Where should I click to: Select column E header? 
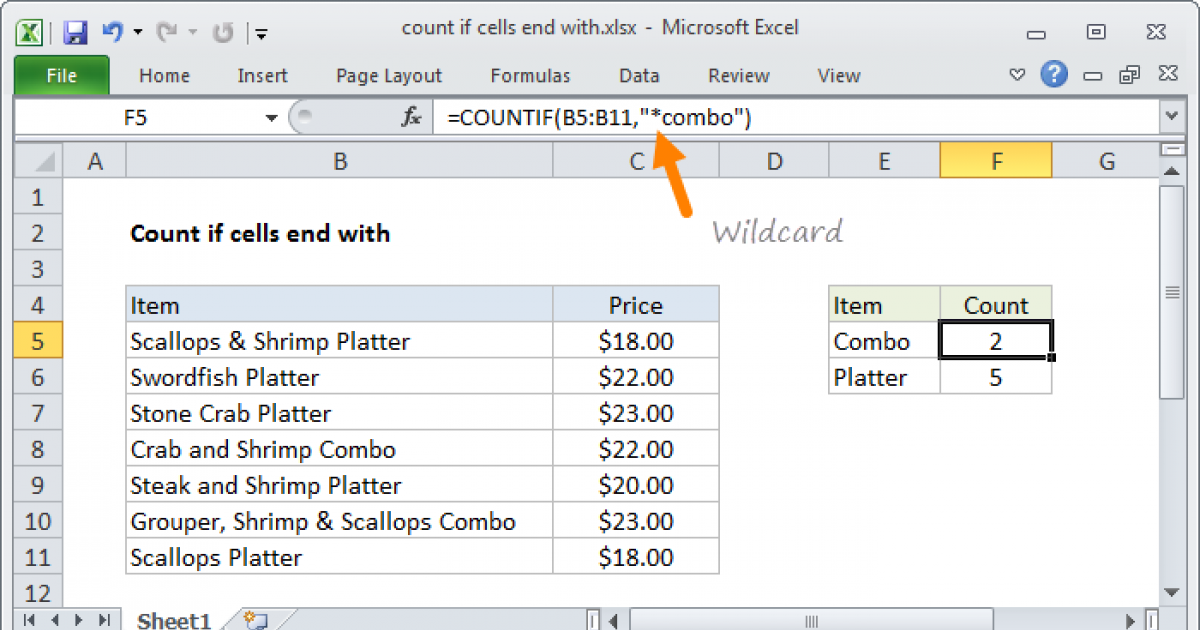[884, 161]
